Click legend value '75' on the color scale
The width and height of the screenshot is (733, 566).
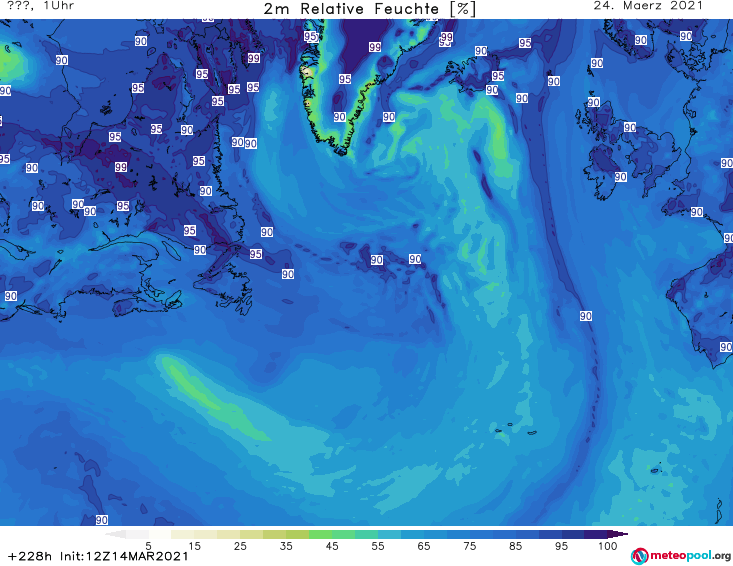(469, 546)
